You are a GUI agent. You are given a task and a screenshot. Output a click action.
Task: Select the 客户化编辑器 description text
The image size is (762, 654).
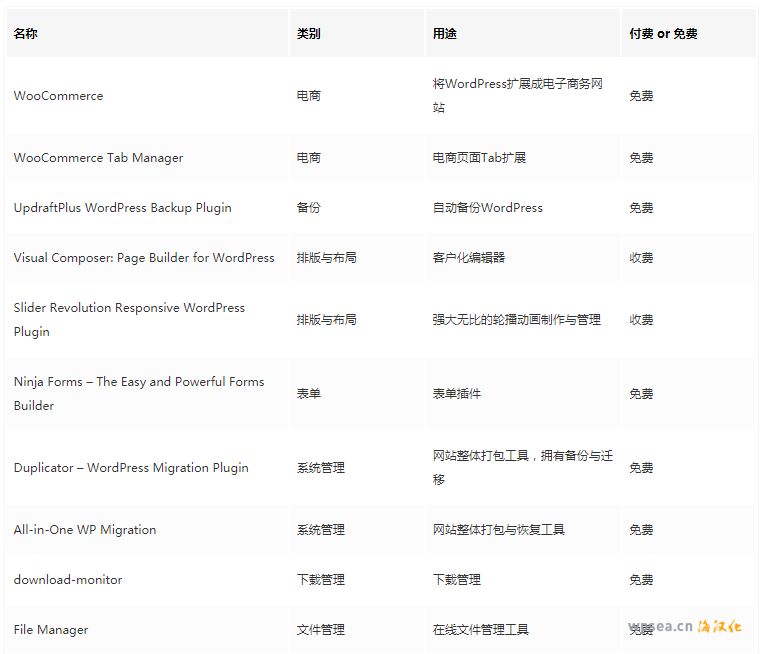469,258
